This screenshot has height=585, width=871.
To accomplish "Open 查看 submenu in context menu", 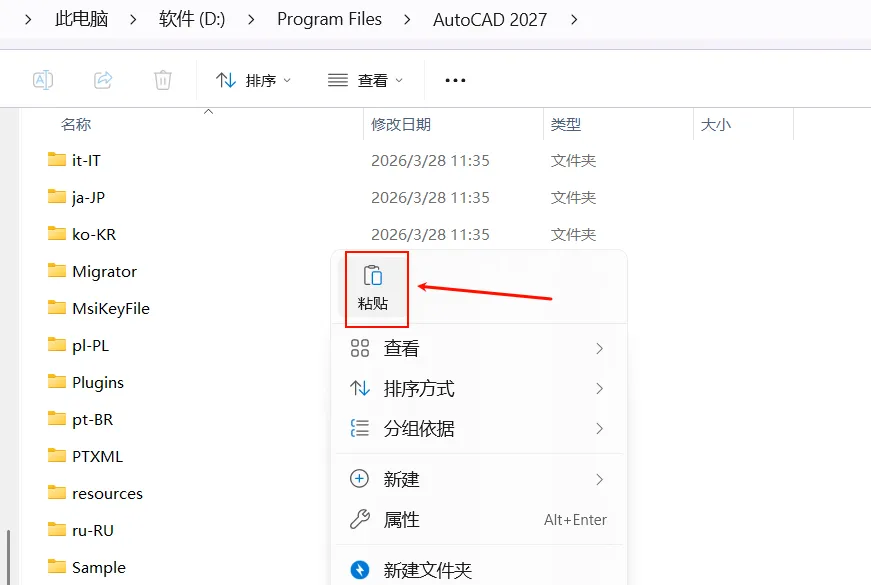I will pyautogui.click(x=479, y=348).
